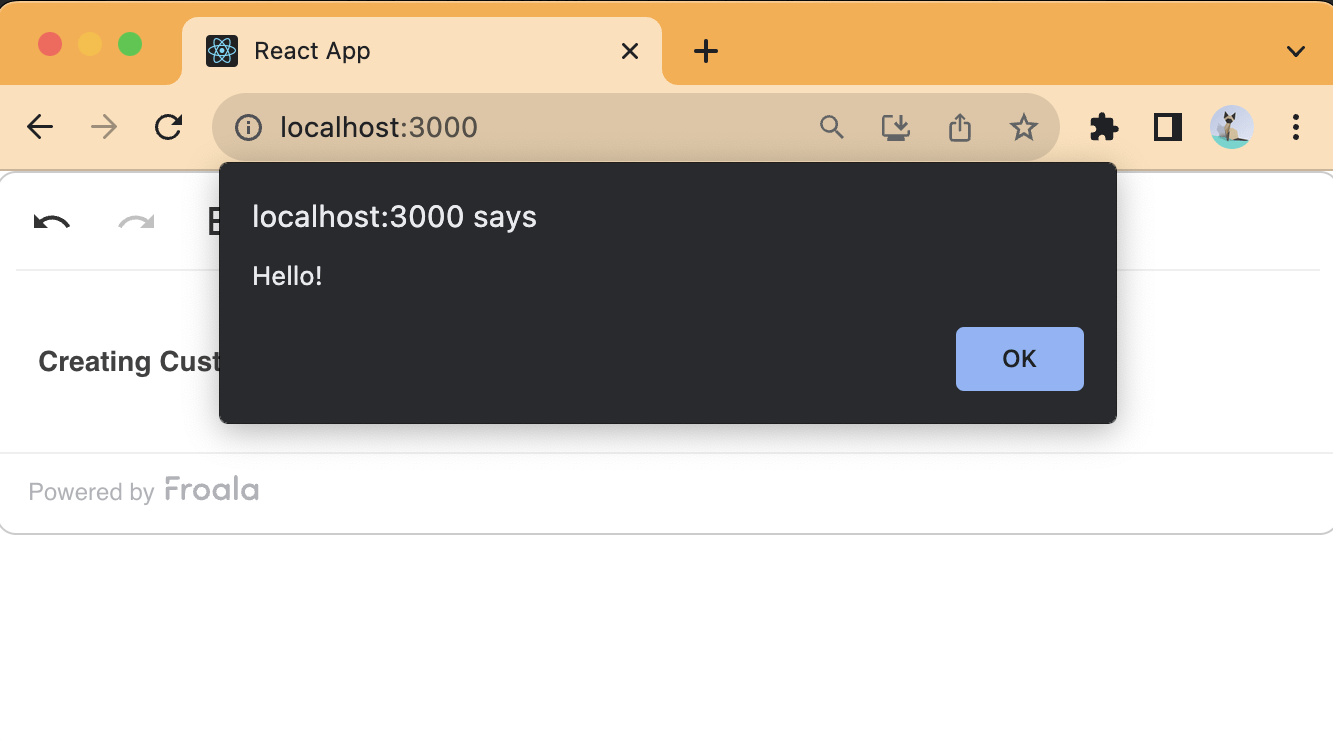Image resolution: width=1333 pixels, height=742 pixels.
Task: Share this page using share icon
Action: tap(959, 127)
